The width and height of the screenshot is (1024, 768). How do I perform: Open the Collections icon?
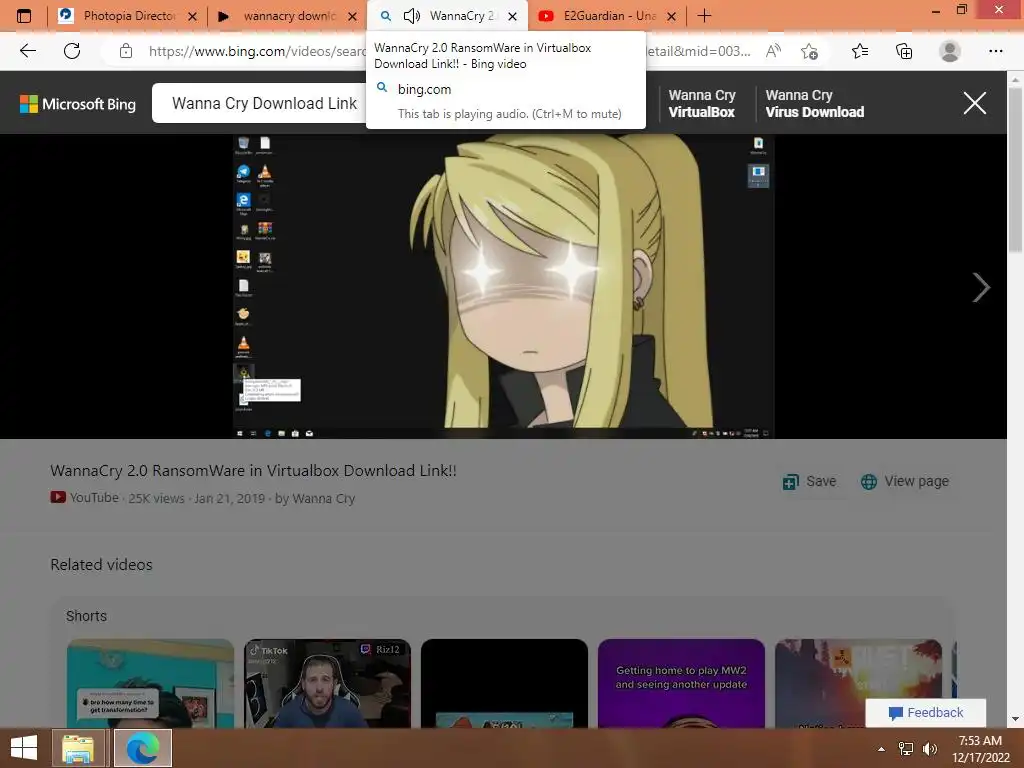(x=904, y=51)
